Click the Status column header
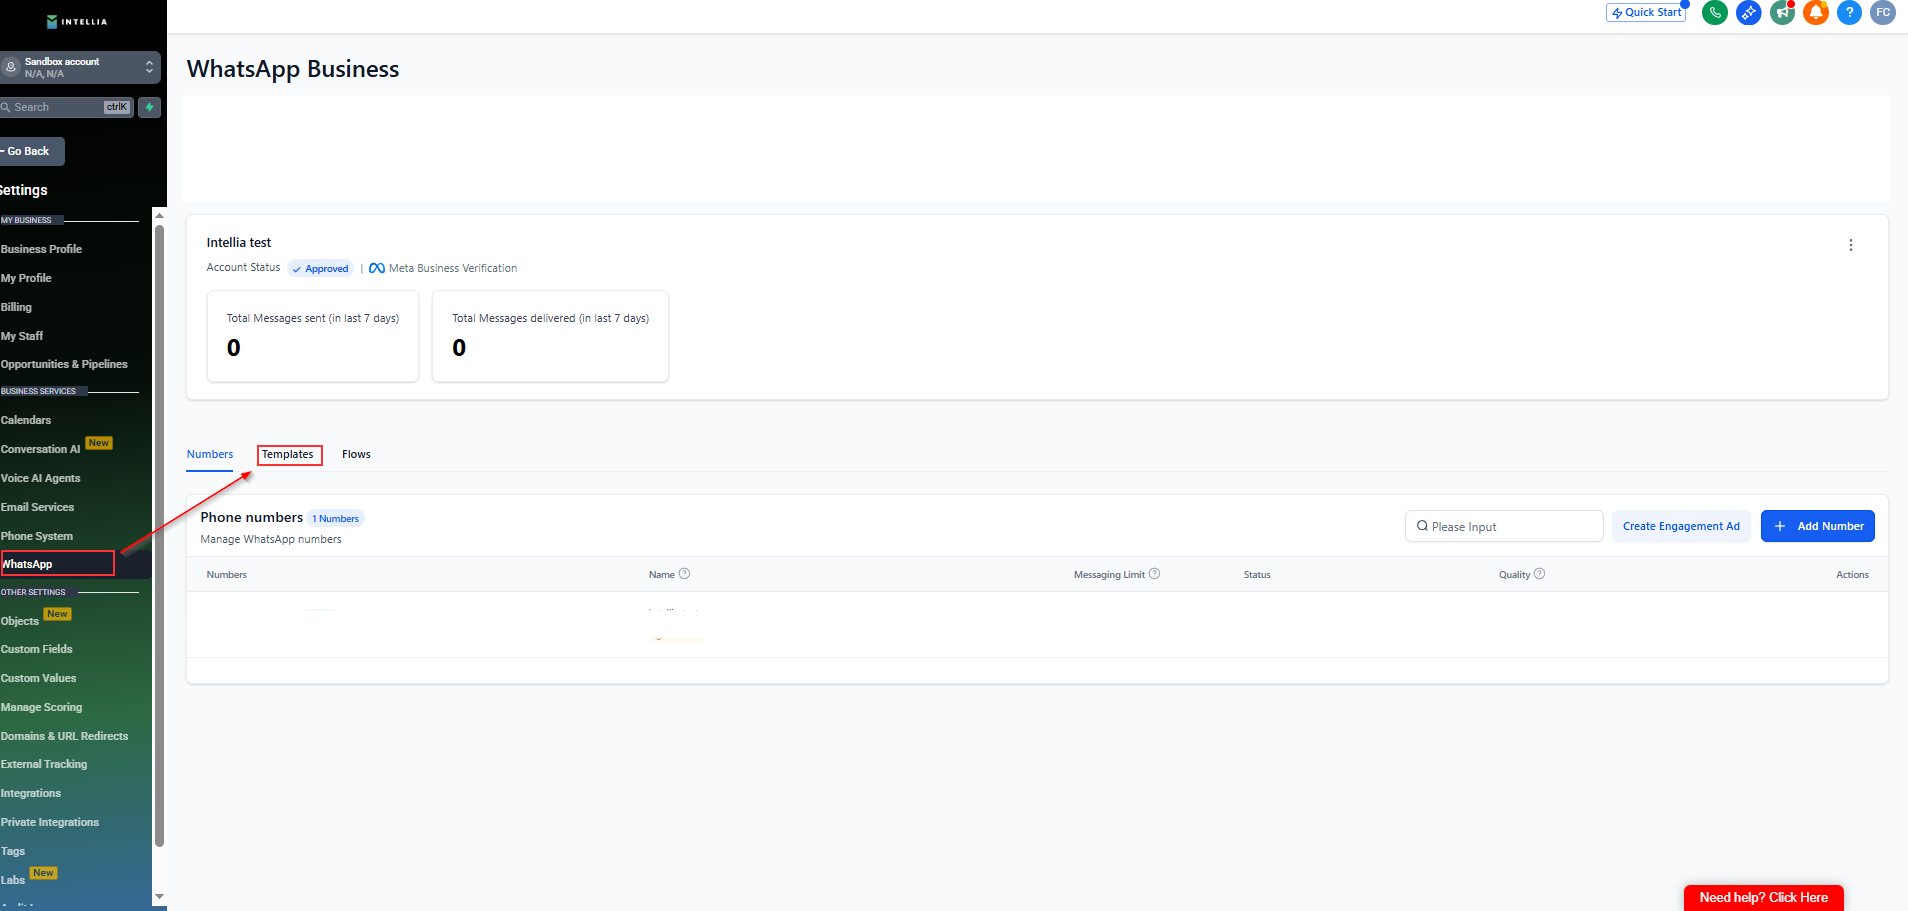The width and height of the screenshot is (1908, 911). tap(1257, 575)
